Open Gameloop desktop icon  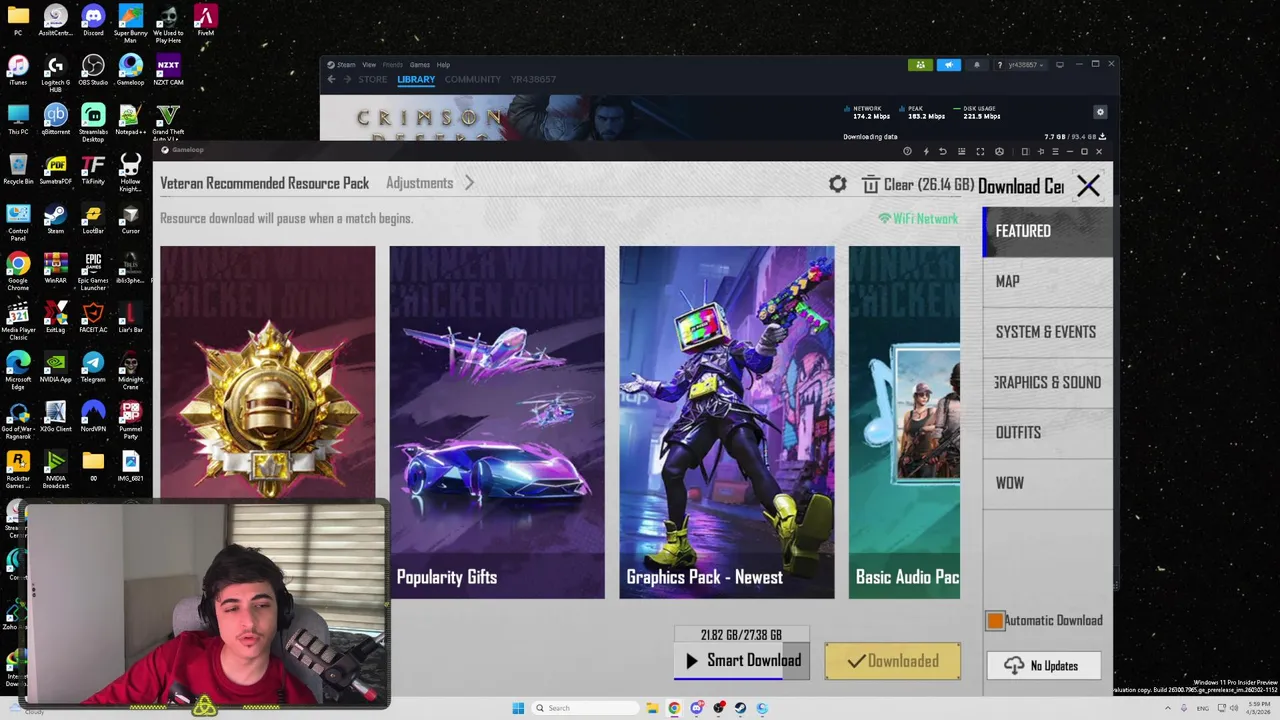[x=130, y=70]
